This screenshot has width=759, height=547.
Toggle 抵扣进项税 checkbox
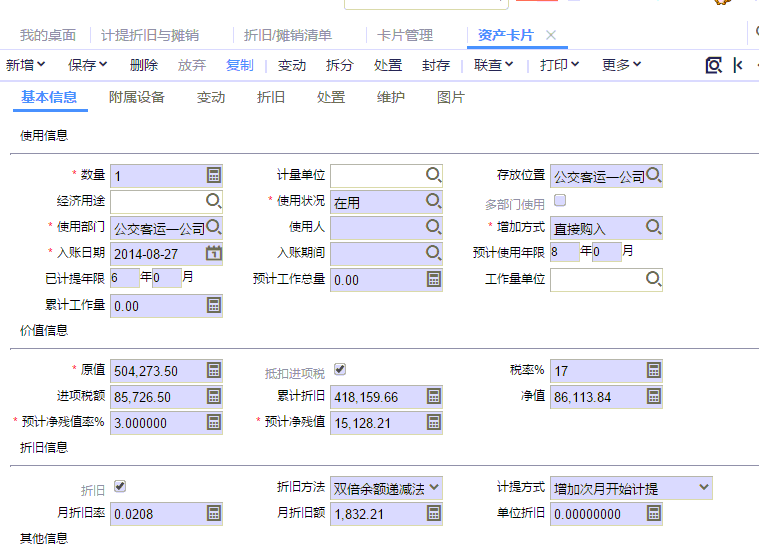[x=340, y=369]
